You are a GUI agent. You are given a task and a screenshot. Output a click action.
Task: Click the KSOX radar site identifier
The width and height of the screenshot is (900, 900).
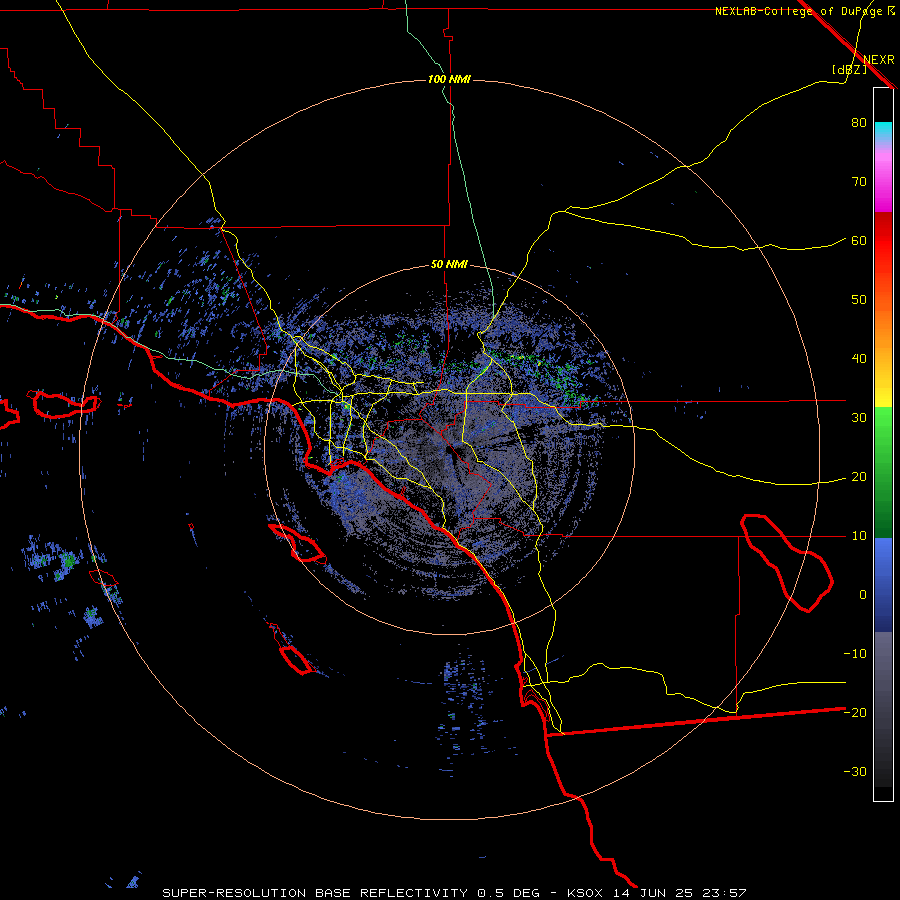pos(584,893)
